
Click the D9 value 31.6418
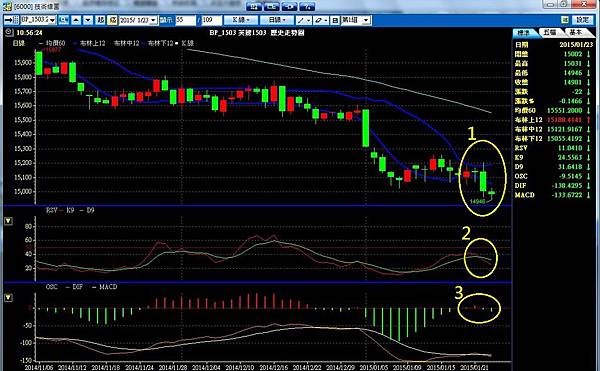pyautogui.click(x=570, y=167)
